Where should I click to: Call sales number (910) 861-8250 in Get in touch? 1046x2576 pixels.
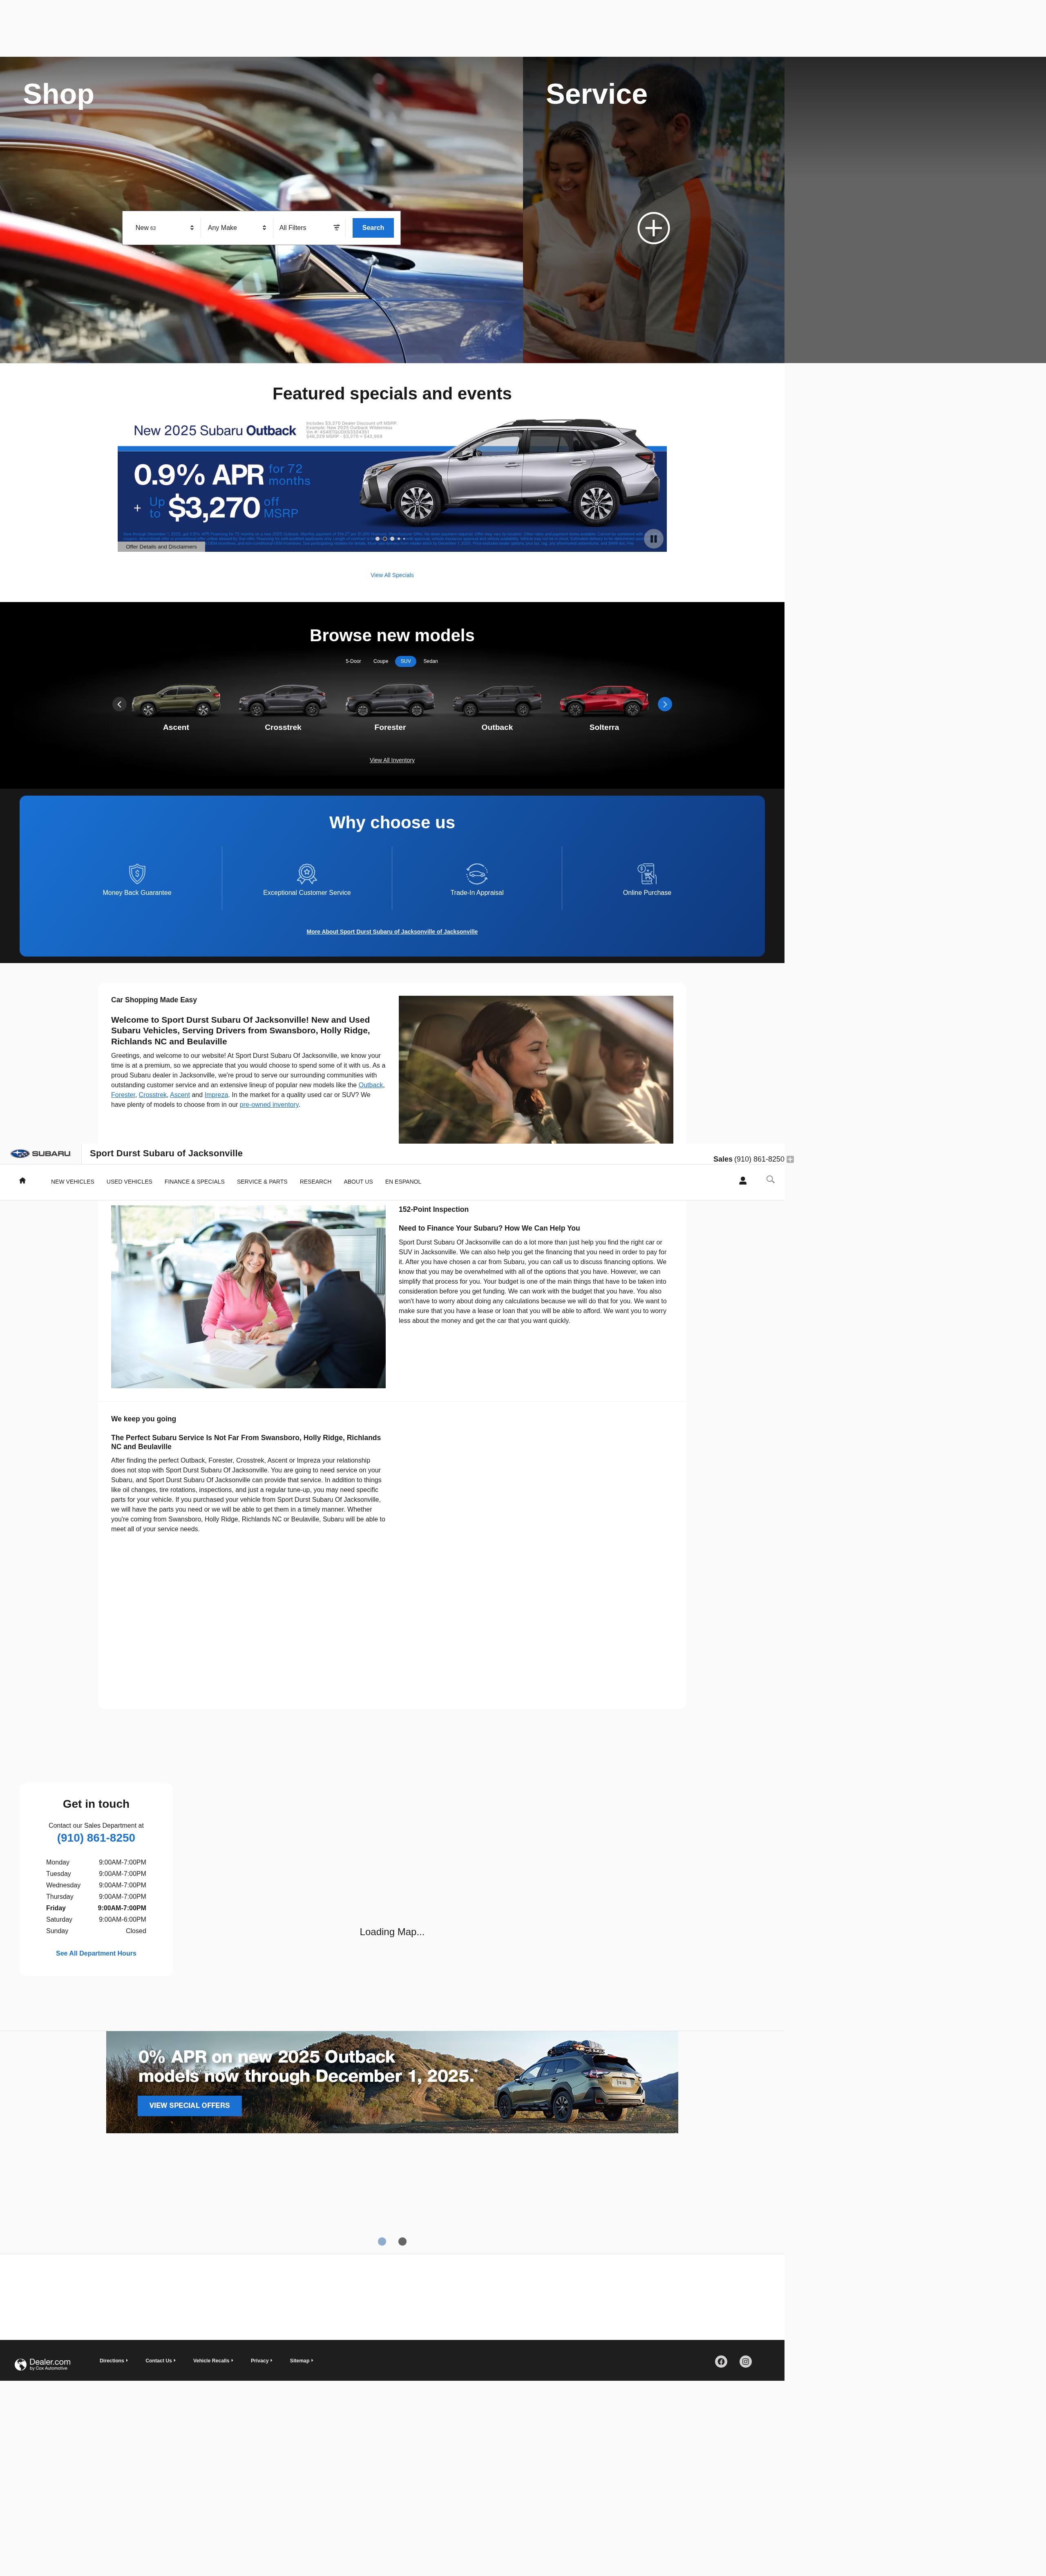(x=96, y=1838)
